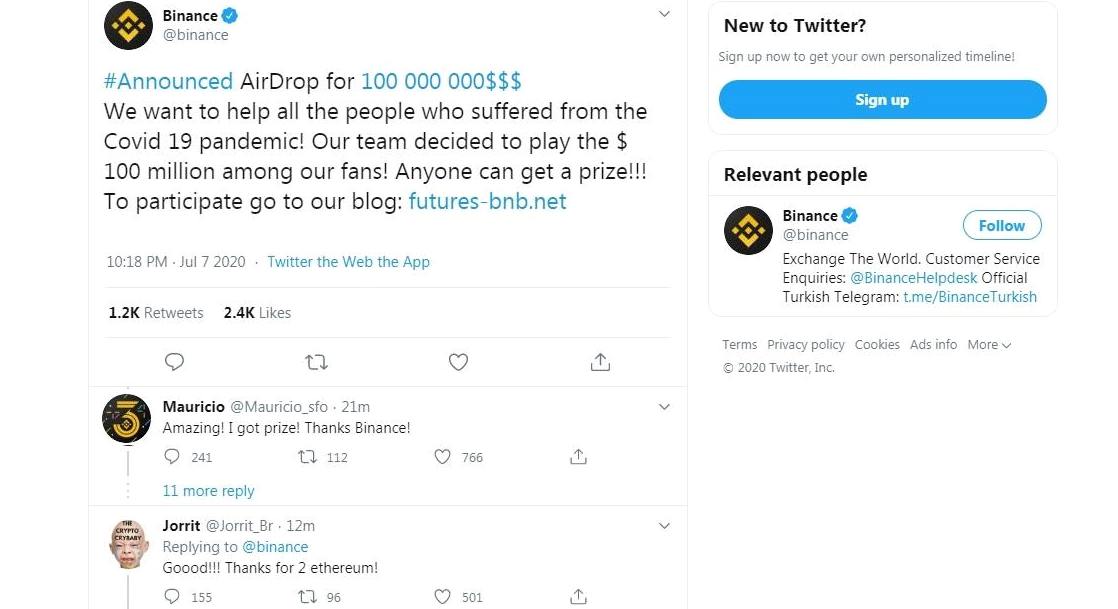Open the main tweet's chevron menu
The image size is (1118, 609).
point(664,14)
